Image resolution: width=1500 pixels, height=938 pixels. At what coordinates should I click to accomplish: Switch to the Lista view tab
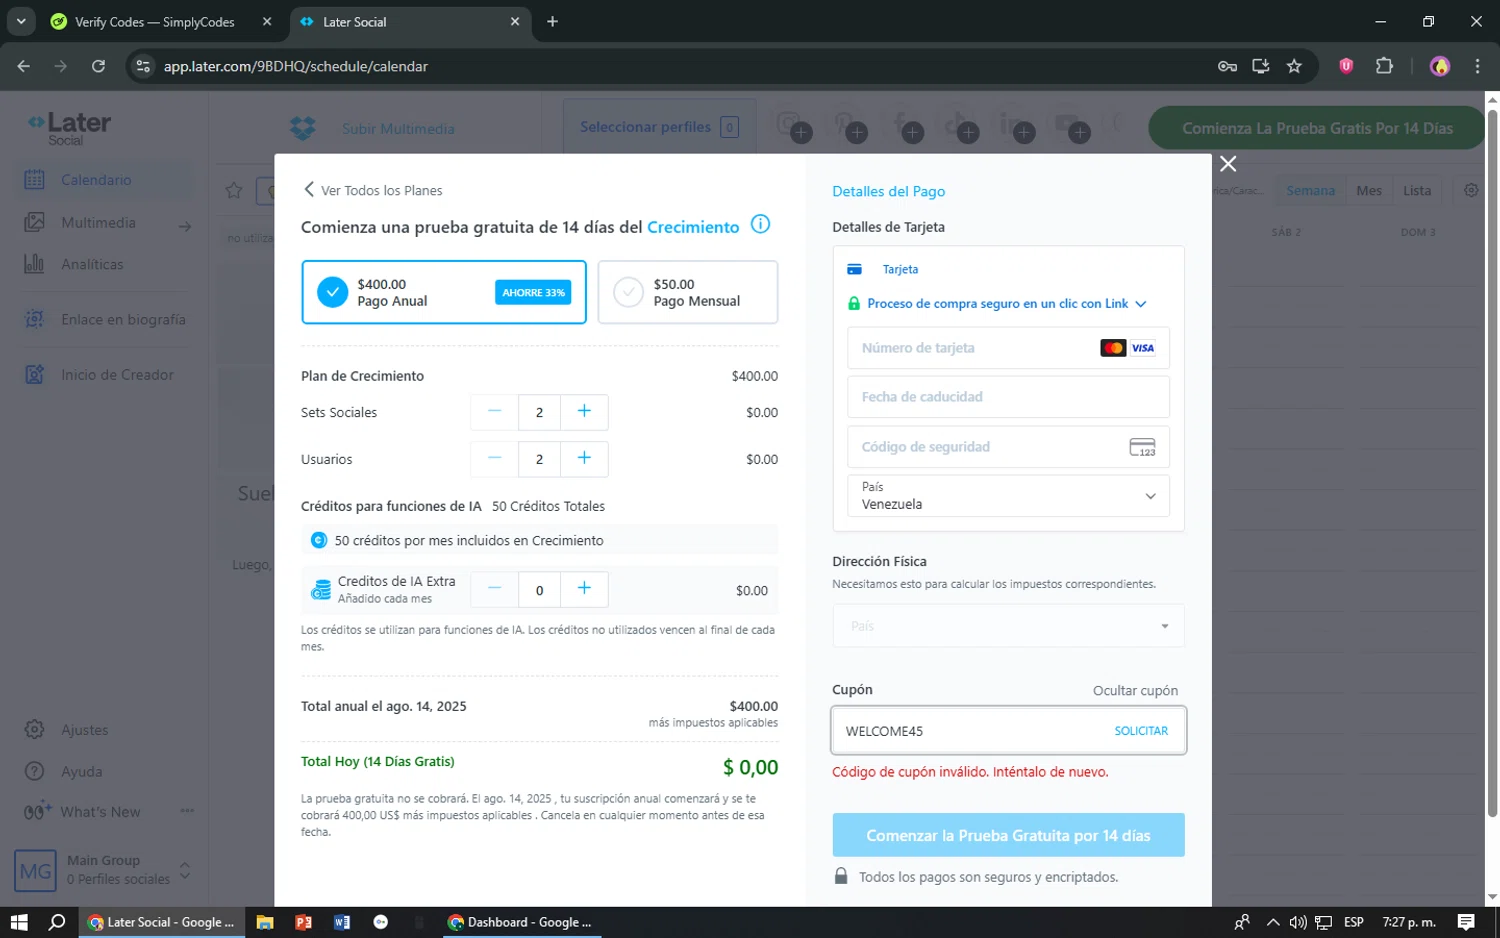1417,191
